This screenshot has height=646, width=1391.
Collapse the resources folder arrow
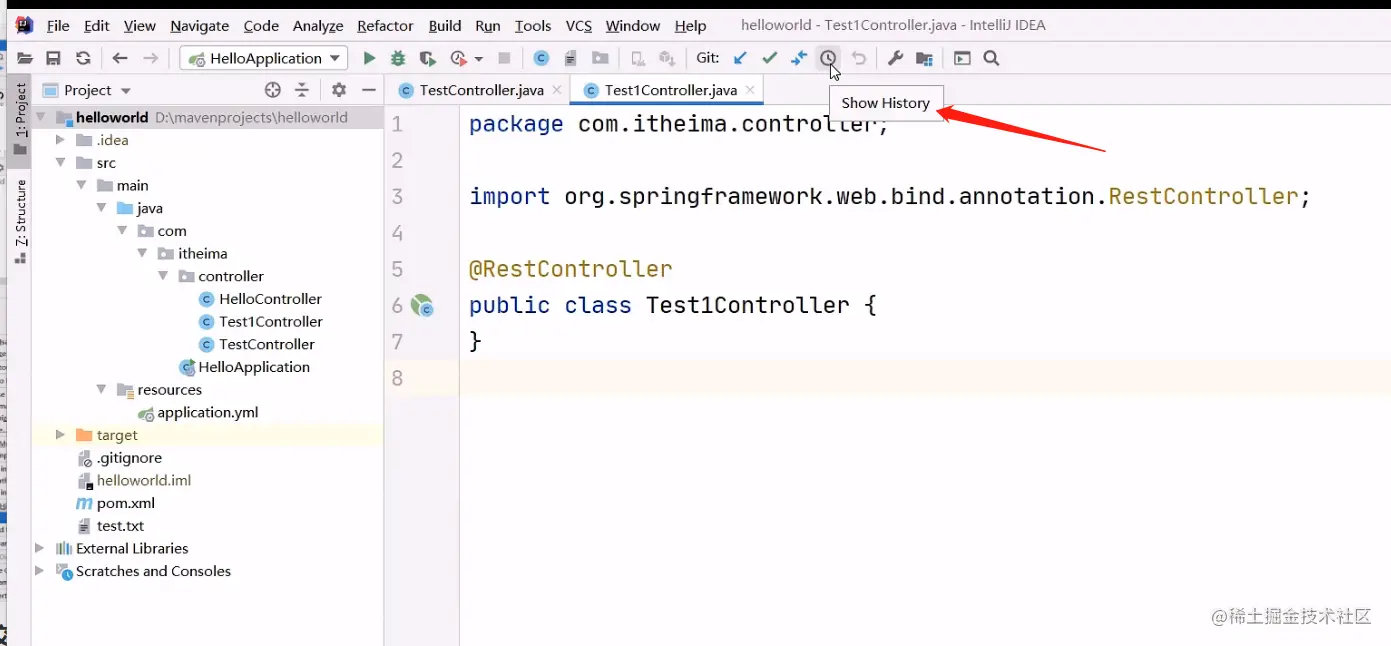(101, 389)
